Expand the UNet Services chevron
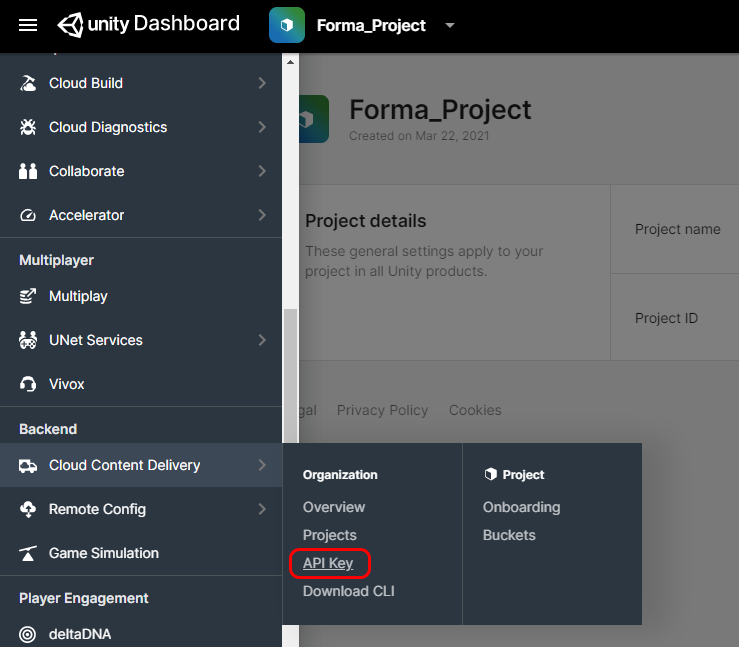Screen dimensions: 739x647 point(262,340)
